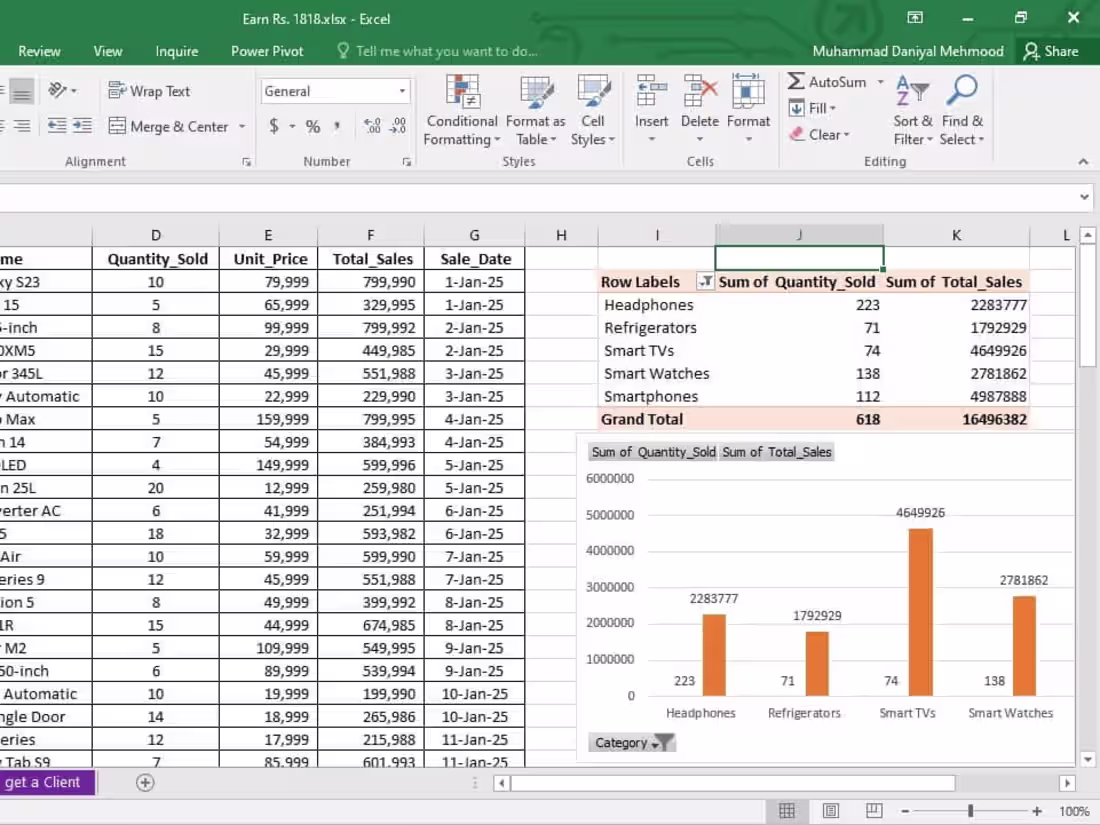This screenshot has width=1100, height=825.
Task: Open Merge & Center dropdown arrow
Action: coord(242,126)
